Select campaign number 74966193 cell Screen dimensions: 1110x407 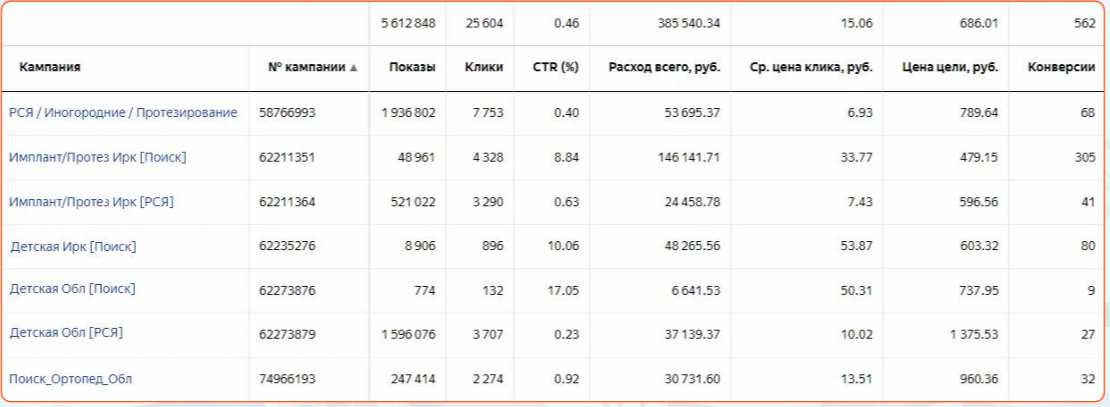pos(287,379)
